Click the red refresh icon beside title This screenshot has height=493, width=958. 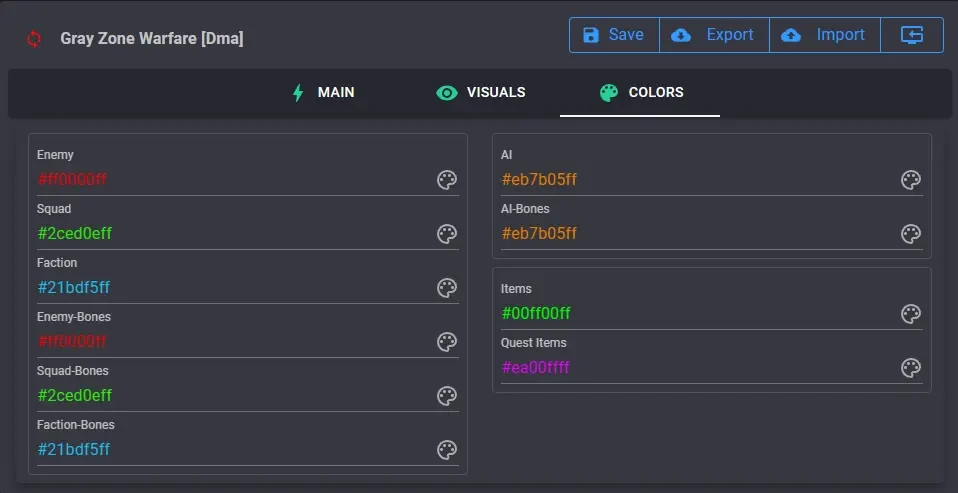point(34,39)
